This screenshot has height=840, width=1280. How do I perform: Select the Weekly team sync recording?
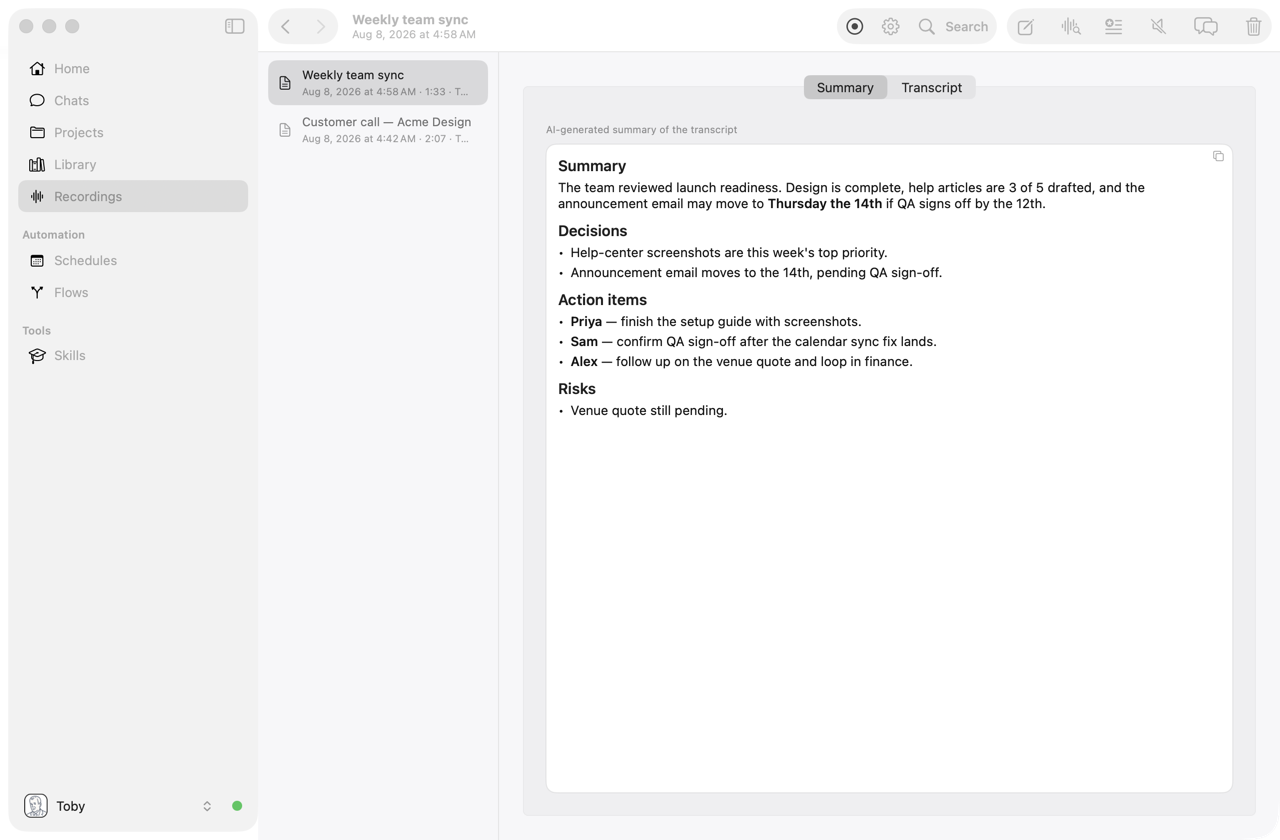coord(378,82)
